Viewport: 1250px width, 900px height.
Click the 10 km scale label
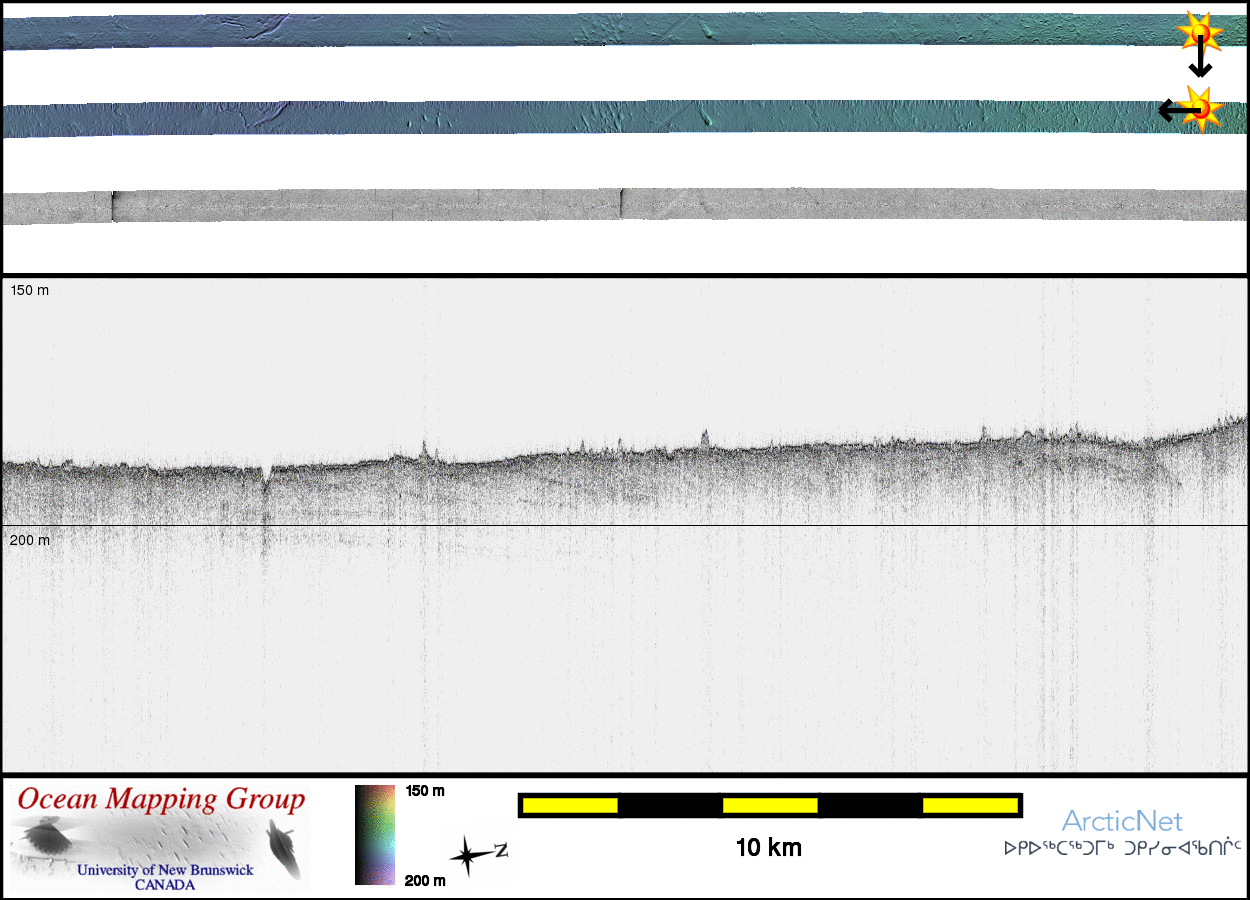768,848
